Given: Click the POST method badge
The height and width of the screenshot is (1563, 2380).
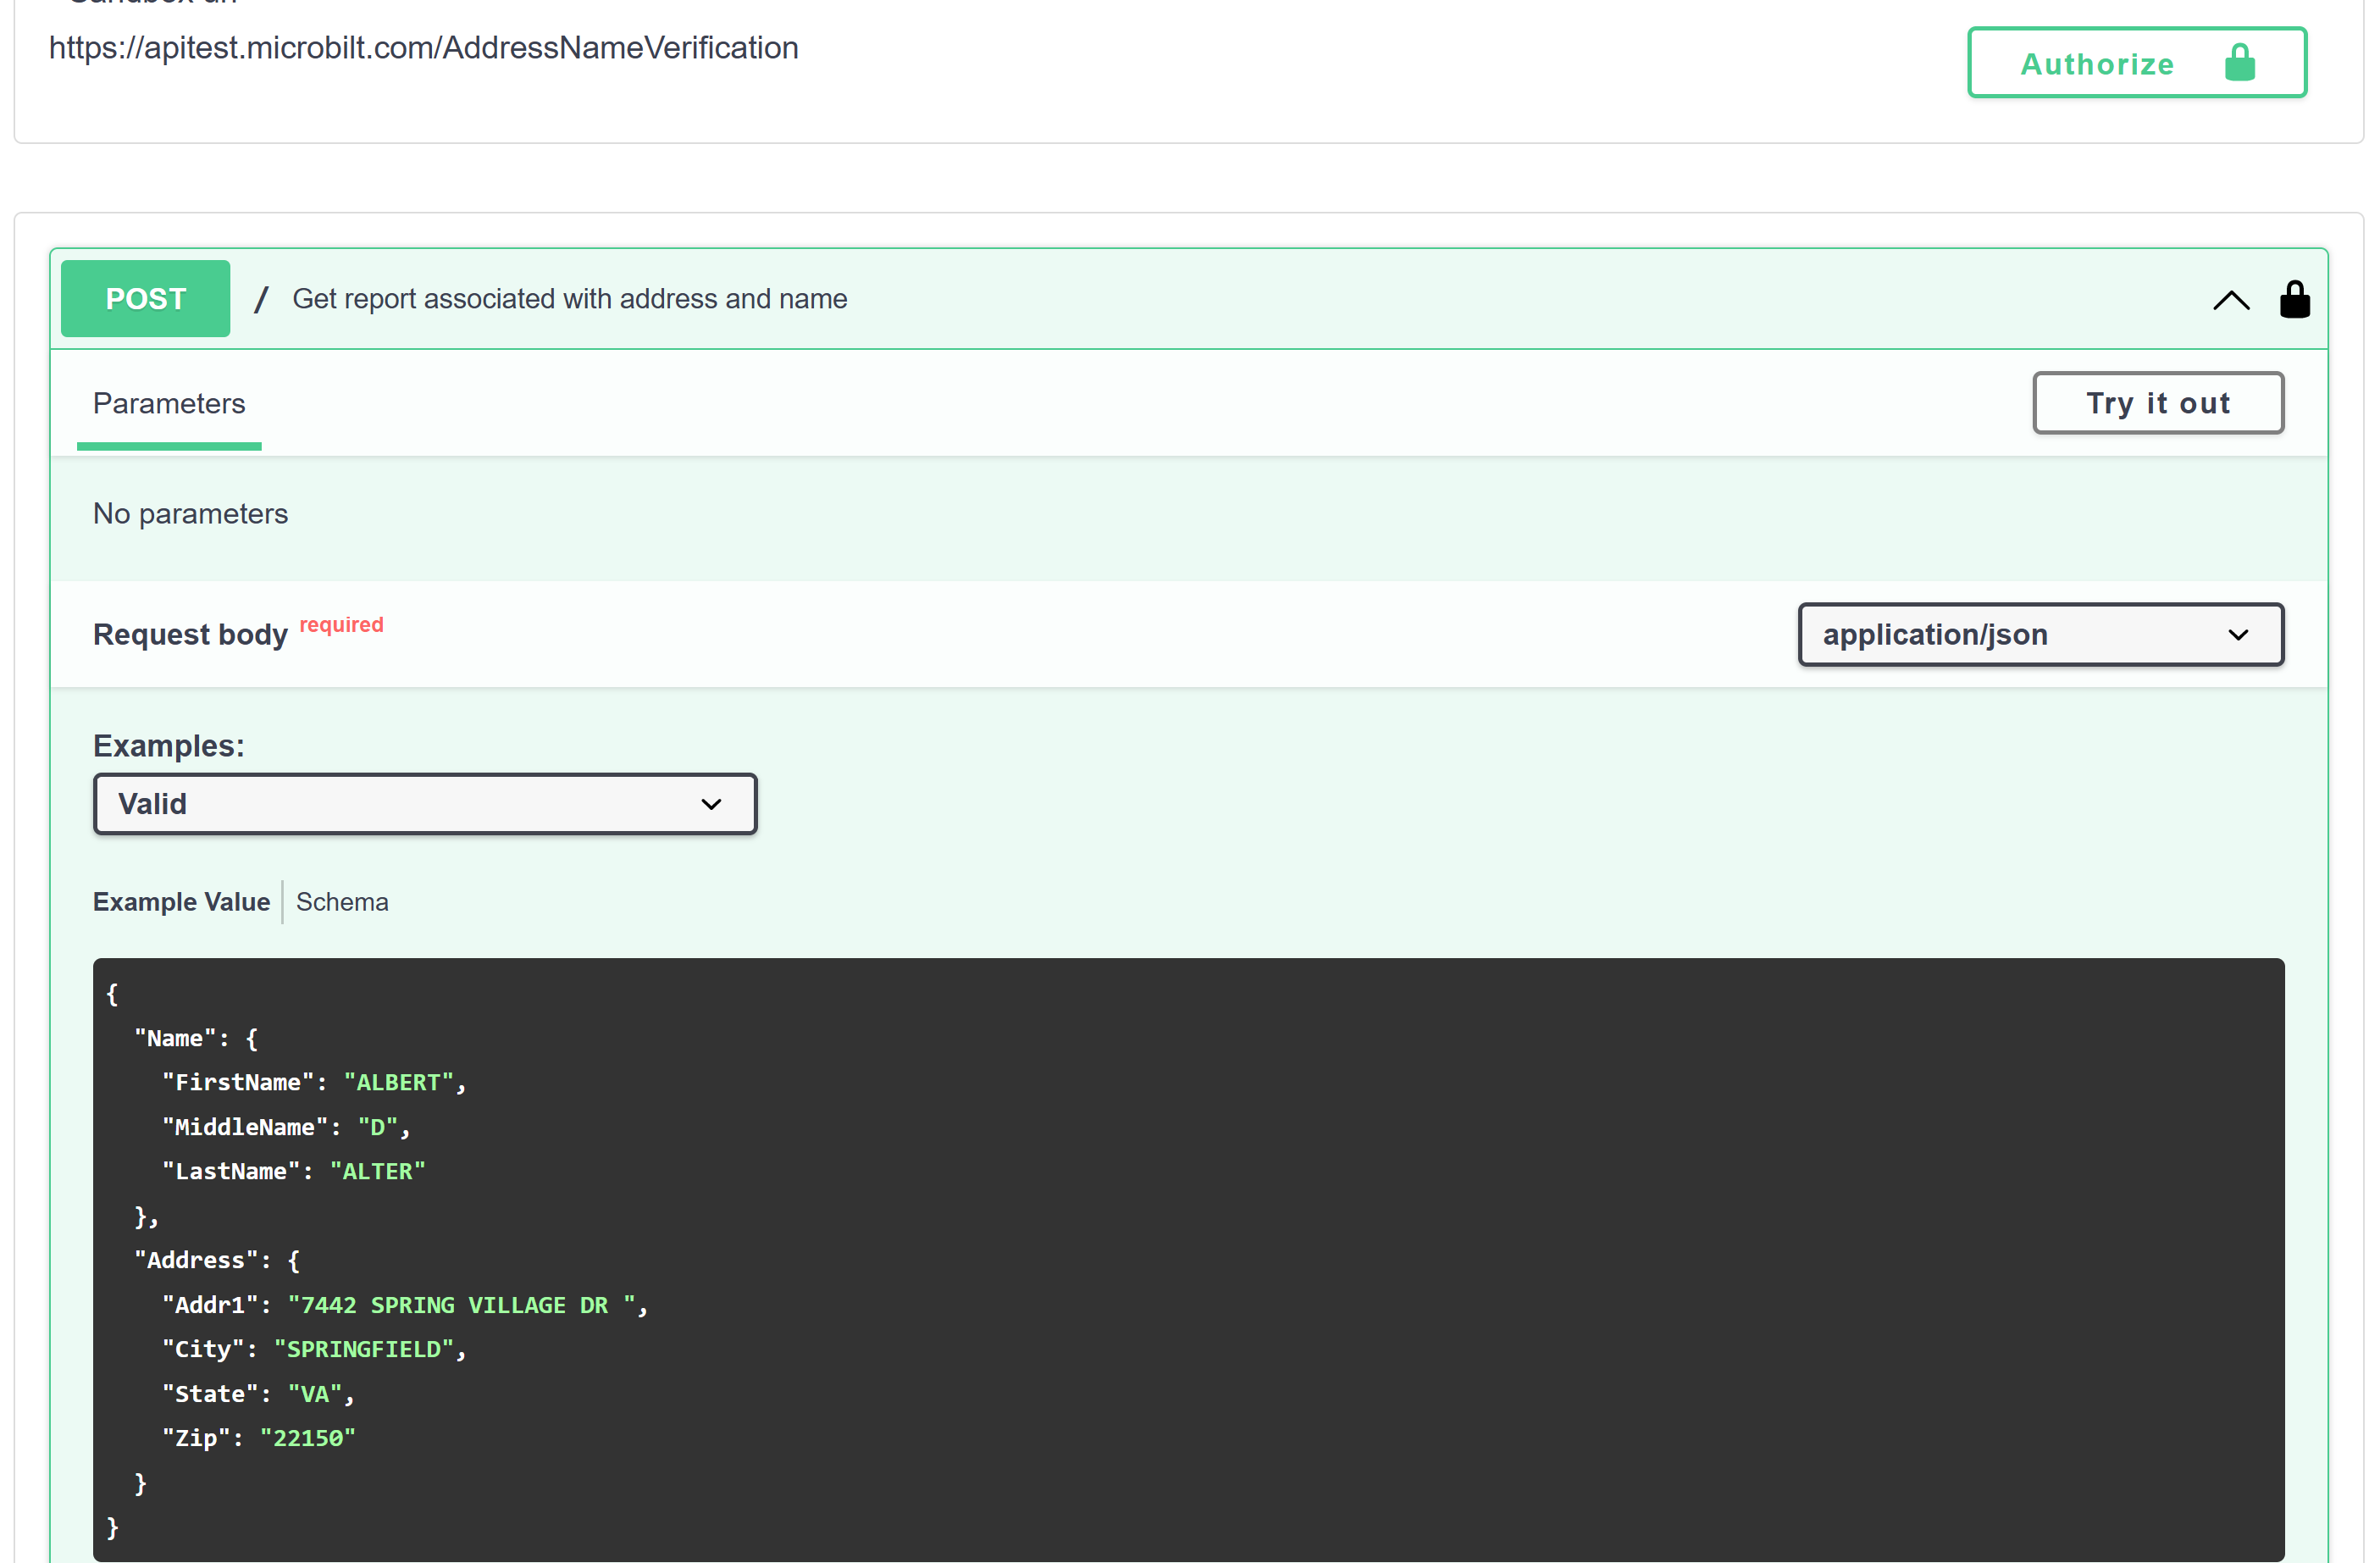Looking at the screenshot, I should [146, 299].
